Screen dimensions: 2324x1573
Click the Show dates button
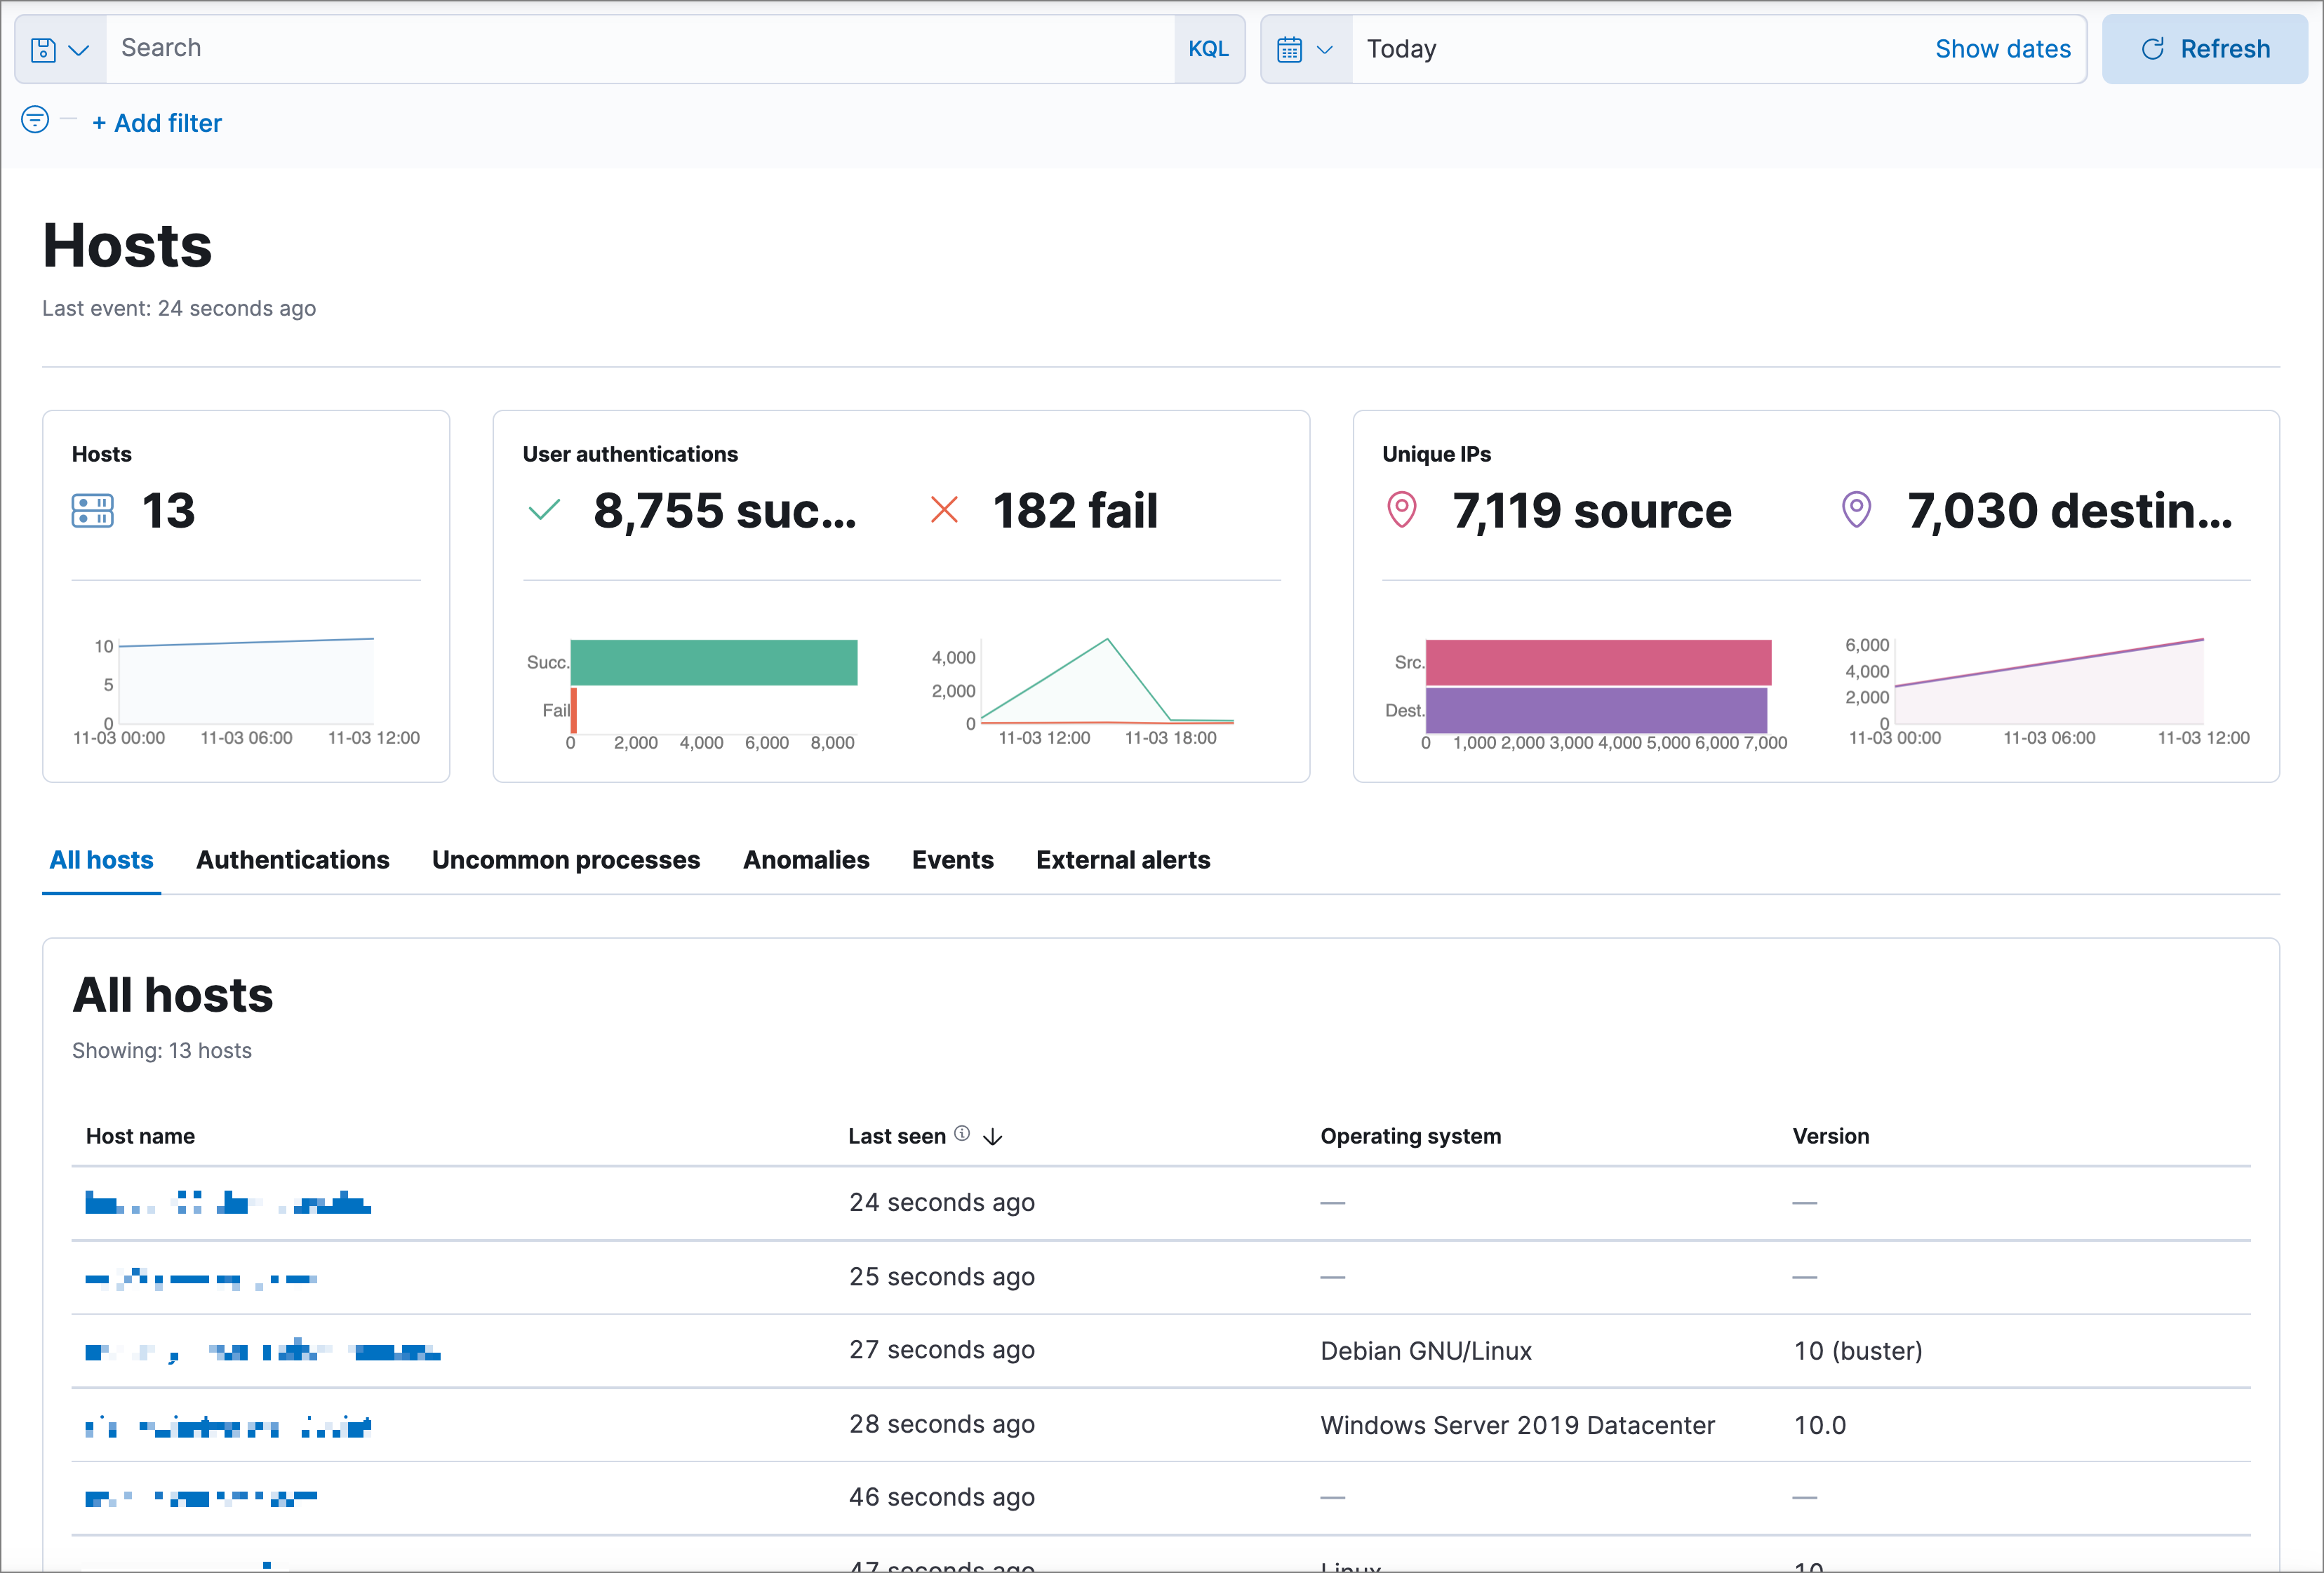2001,48
